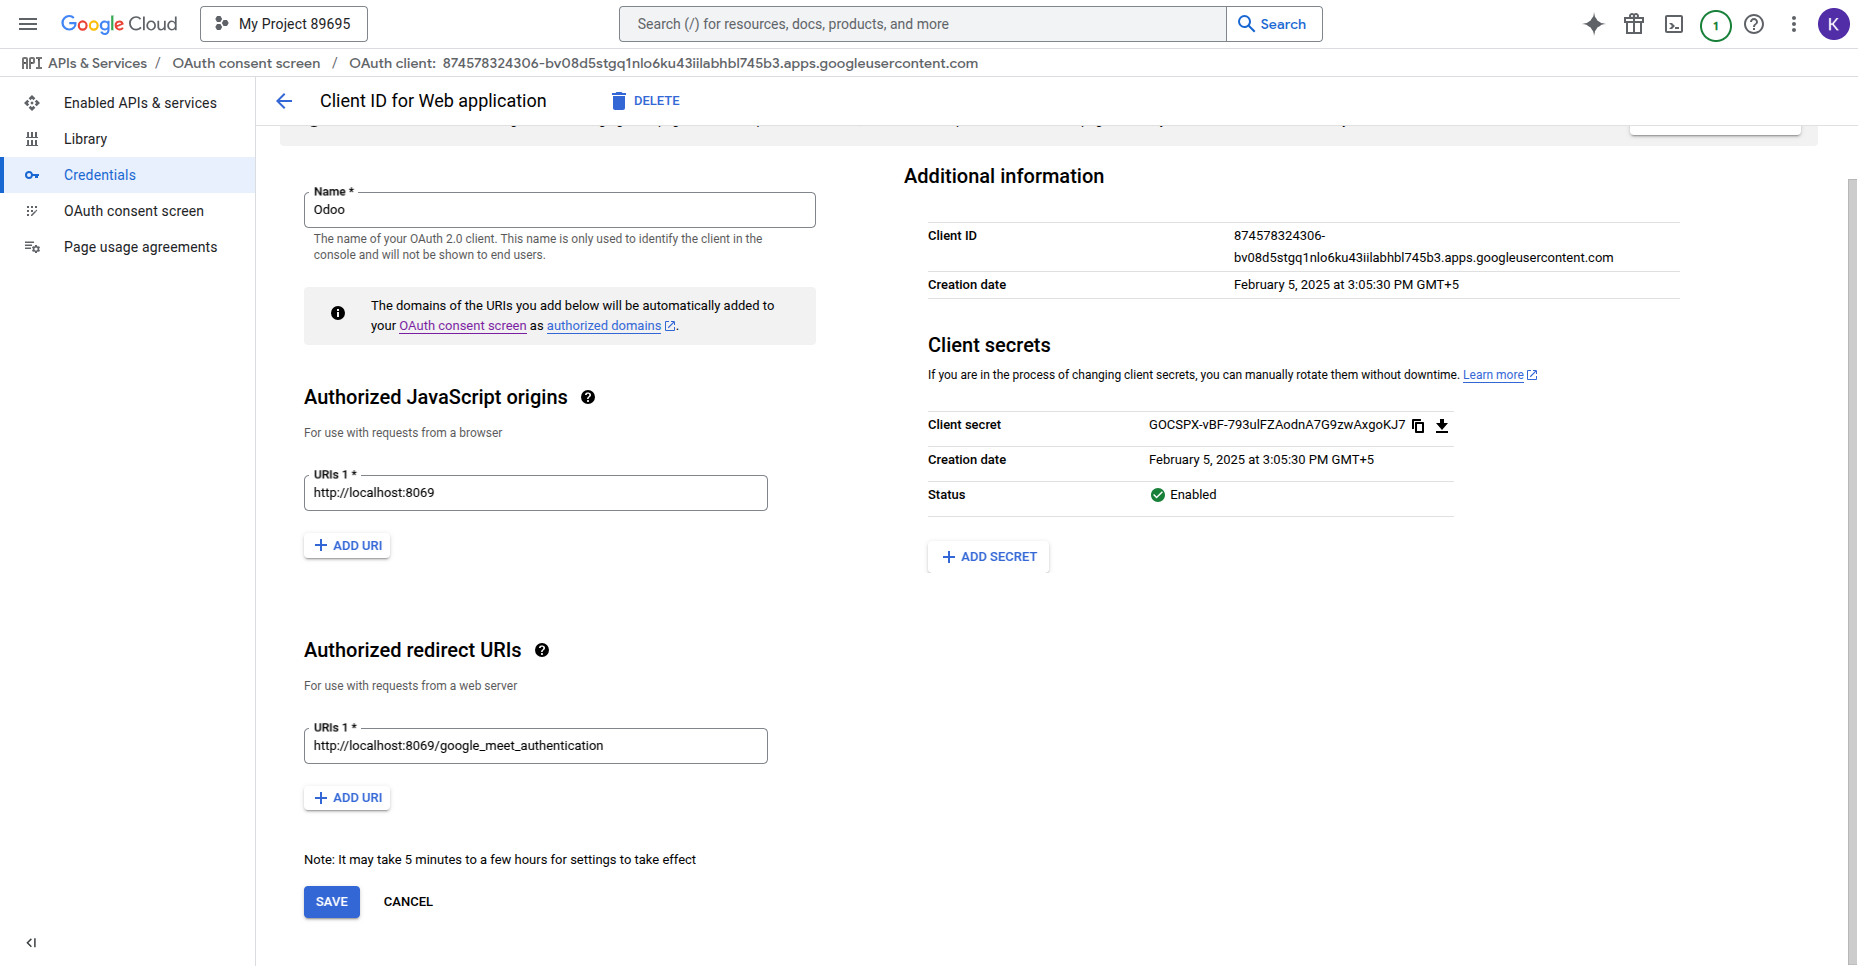Click the Credentials key icon
Image resolution: width=1858 pixels, height=966 pixels.
tap(32, 175)
